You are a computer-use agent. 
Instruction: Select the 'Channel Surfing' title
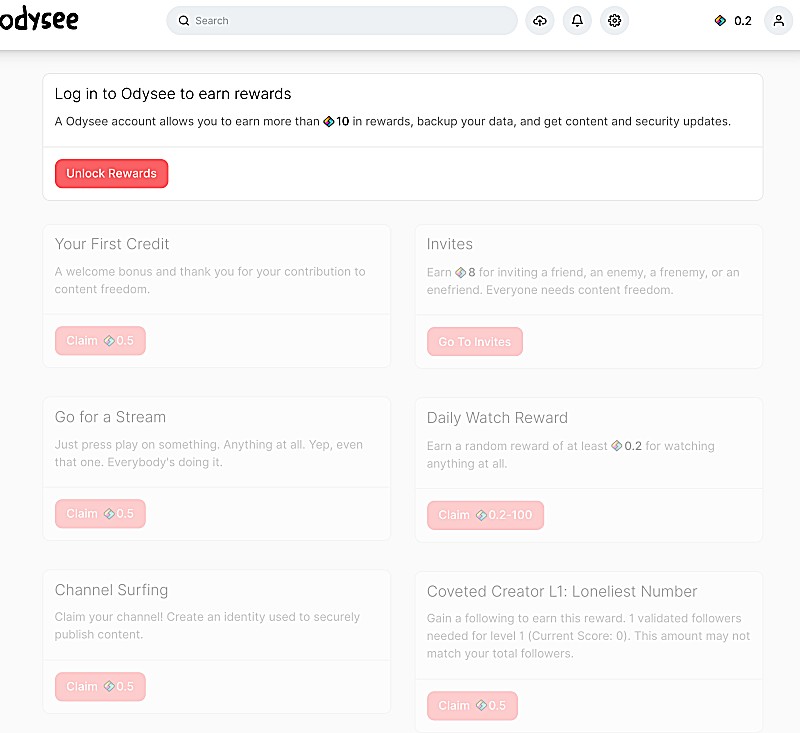pyautogui.click(x=111, y=590)
